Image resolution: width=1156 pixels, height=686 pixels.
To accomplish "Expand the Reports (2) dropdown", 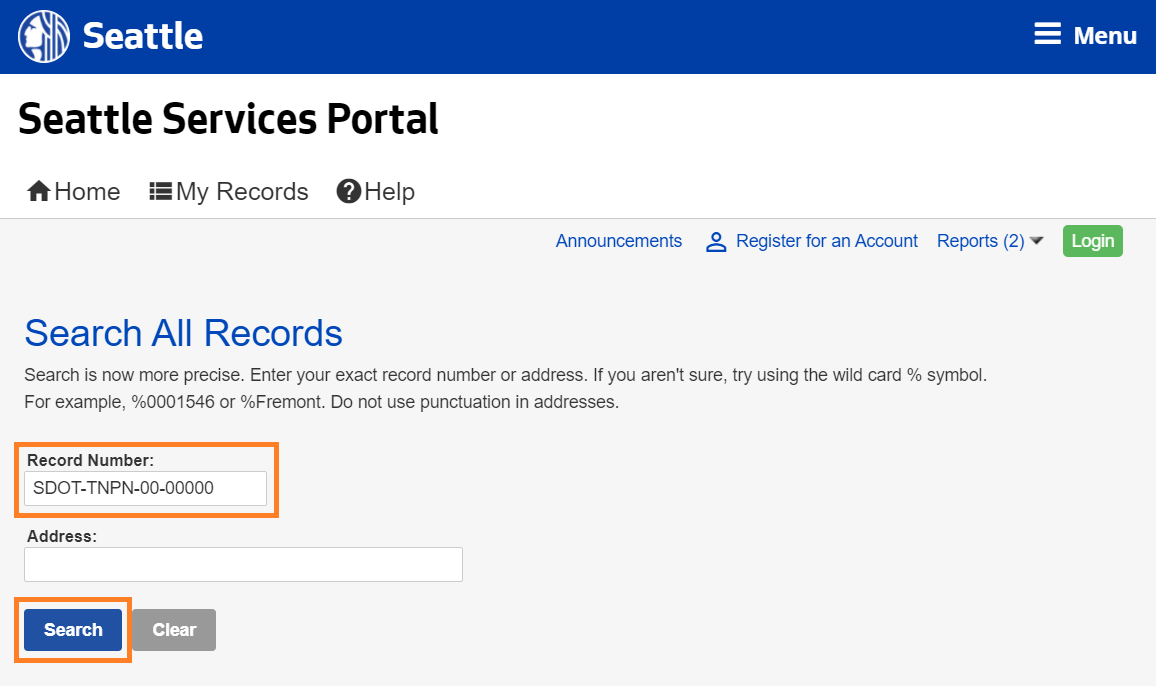I will [981, 241].
